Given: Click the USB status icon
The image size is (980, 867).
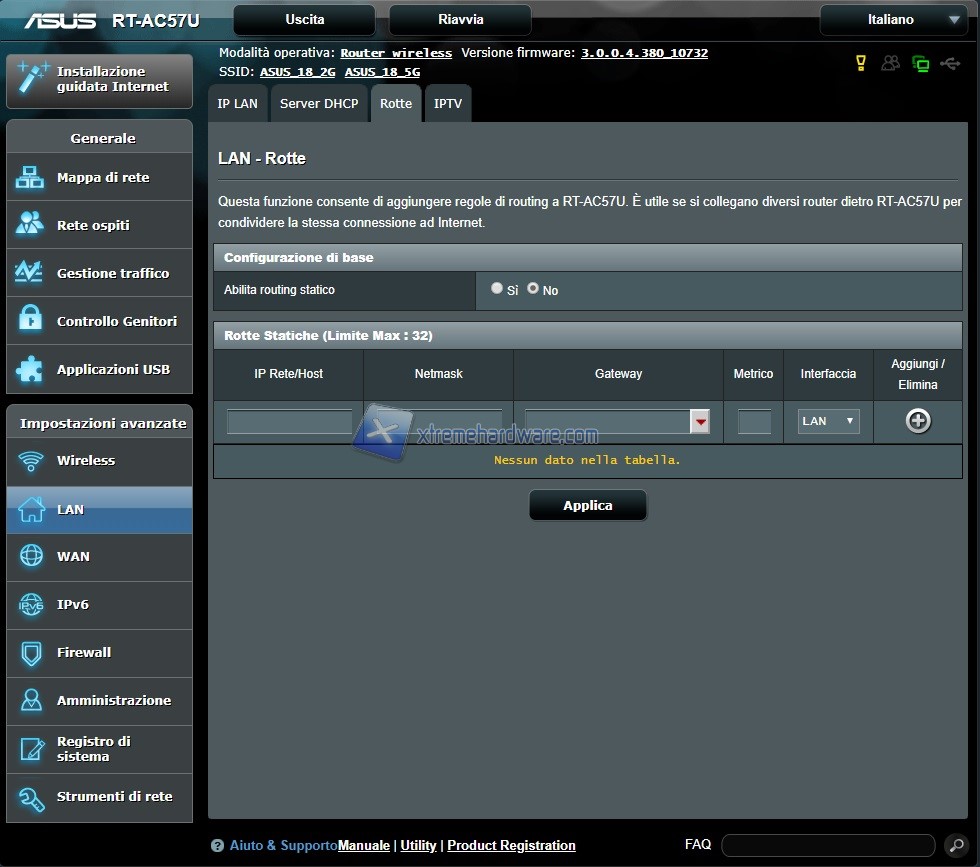Looking at the screenshot, I should pos(950,64).
